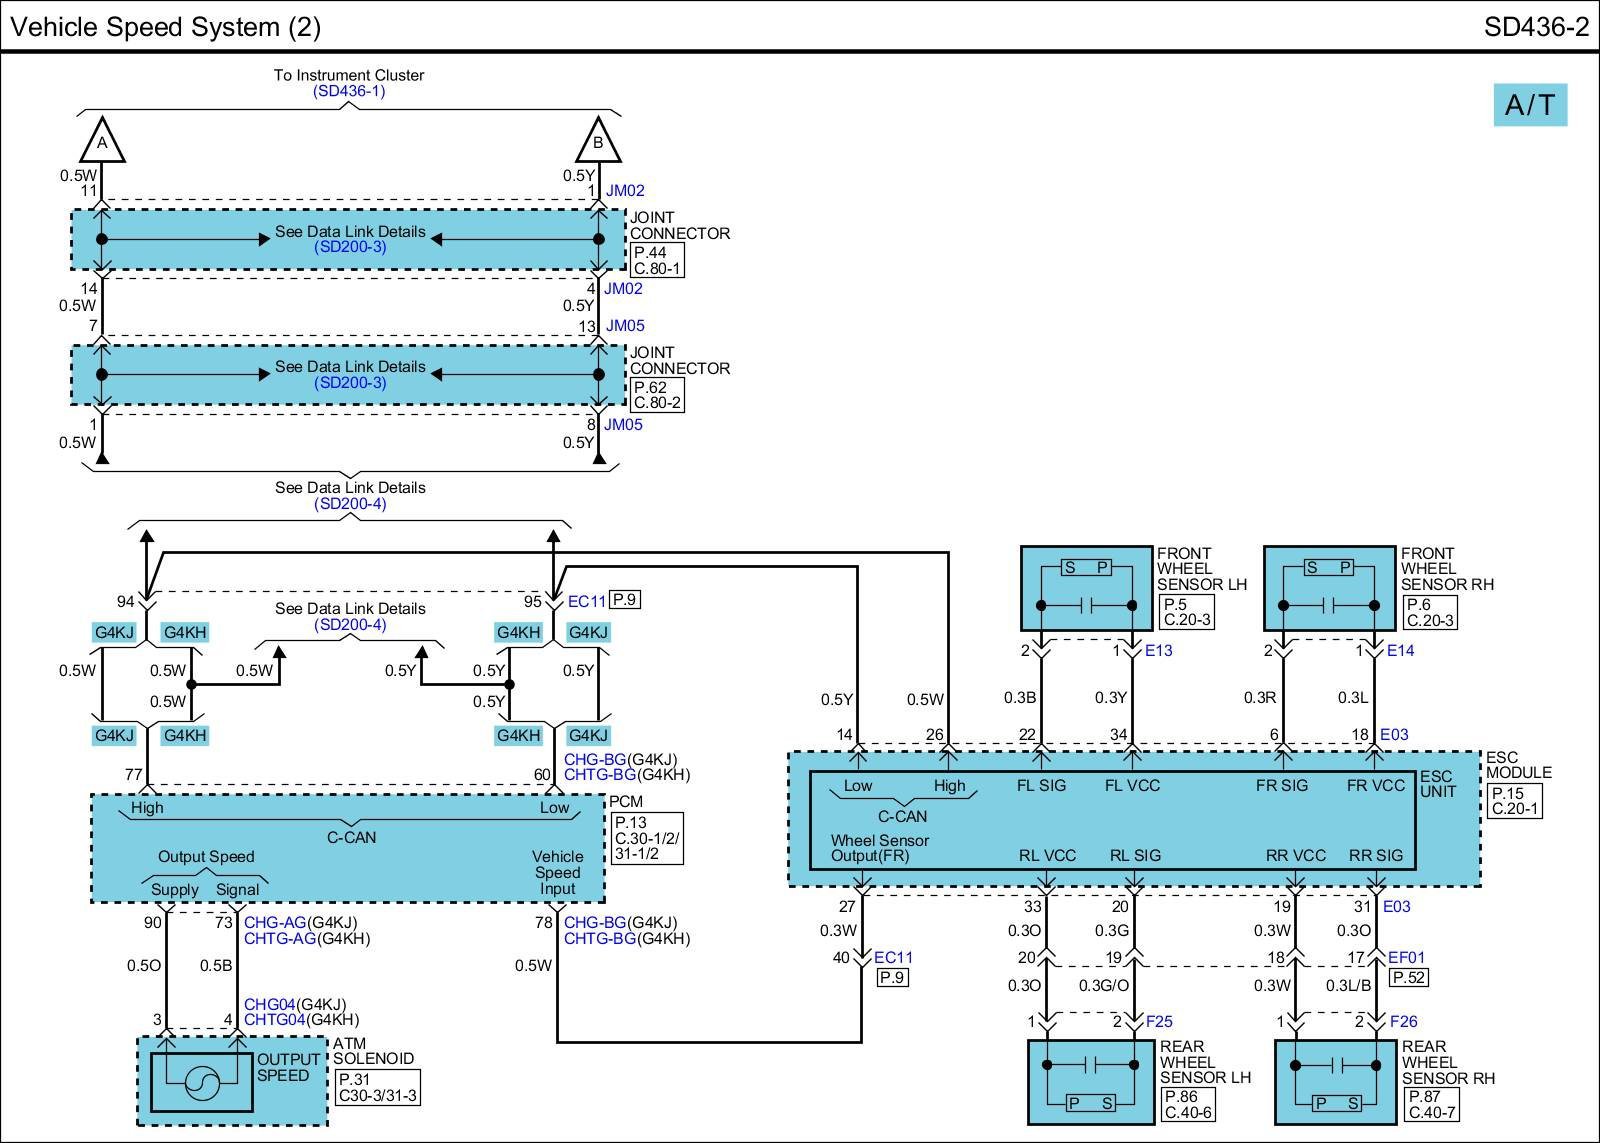Click the CHG04 connector reference link
This screenshot has height=1143, width=1600.
click(x=268, y=1004)
